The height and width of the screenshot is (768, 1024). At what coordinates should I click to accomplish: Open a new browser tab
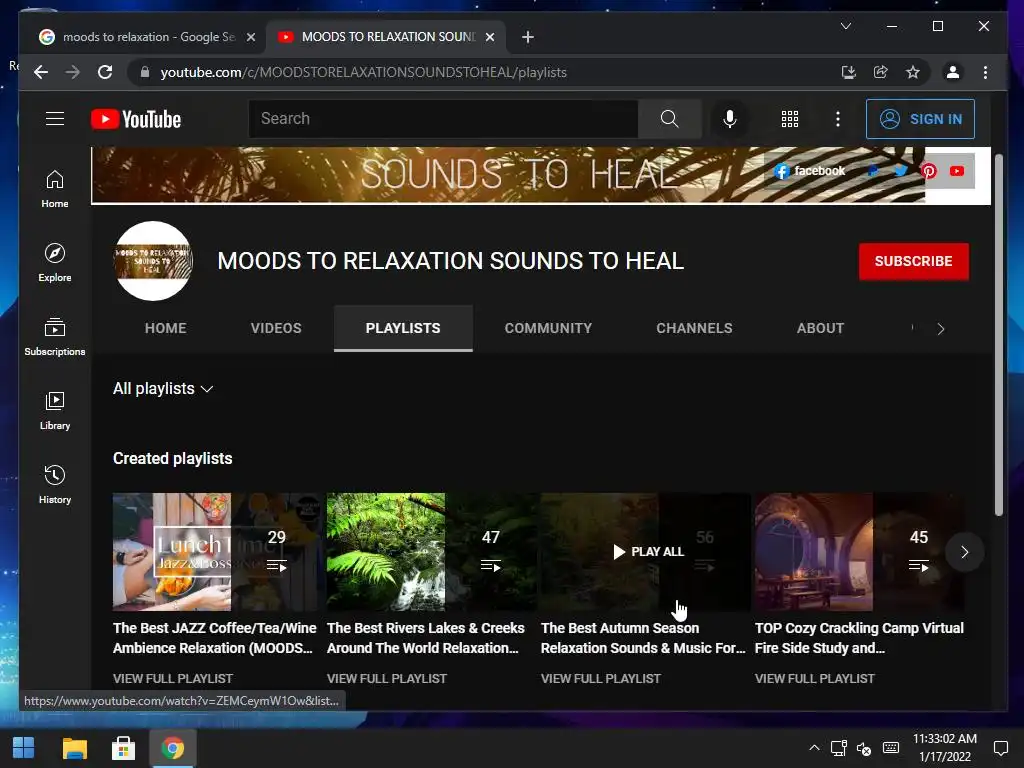coord(528,37)
